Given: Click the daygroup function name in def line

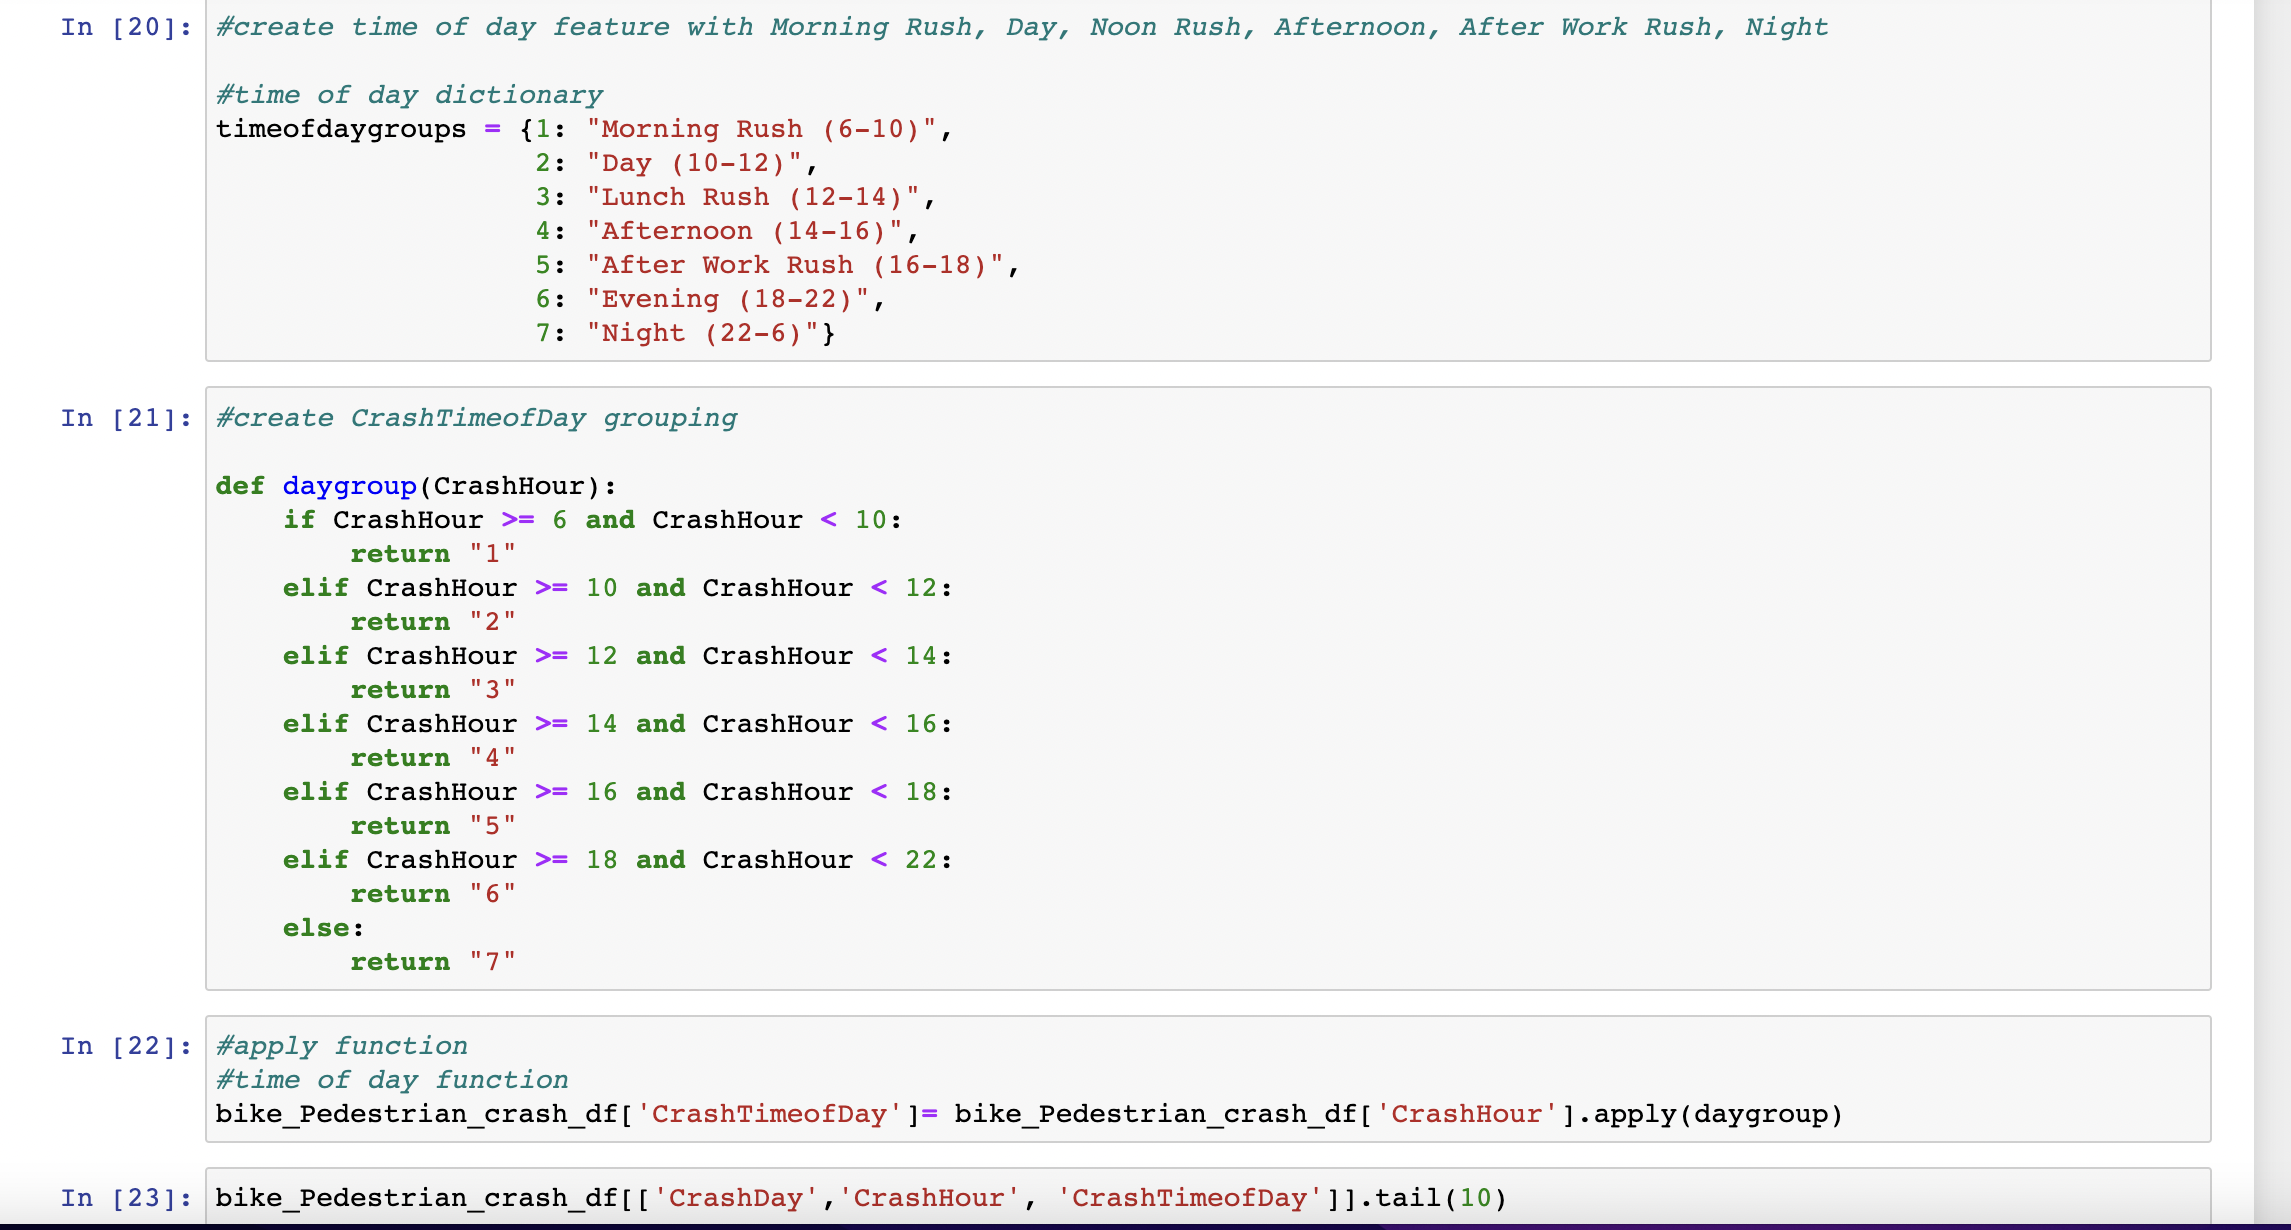Looking at the screenshot, I should point(349,486).
